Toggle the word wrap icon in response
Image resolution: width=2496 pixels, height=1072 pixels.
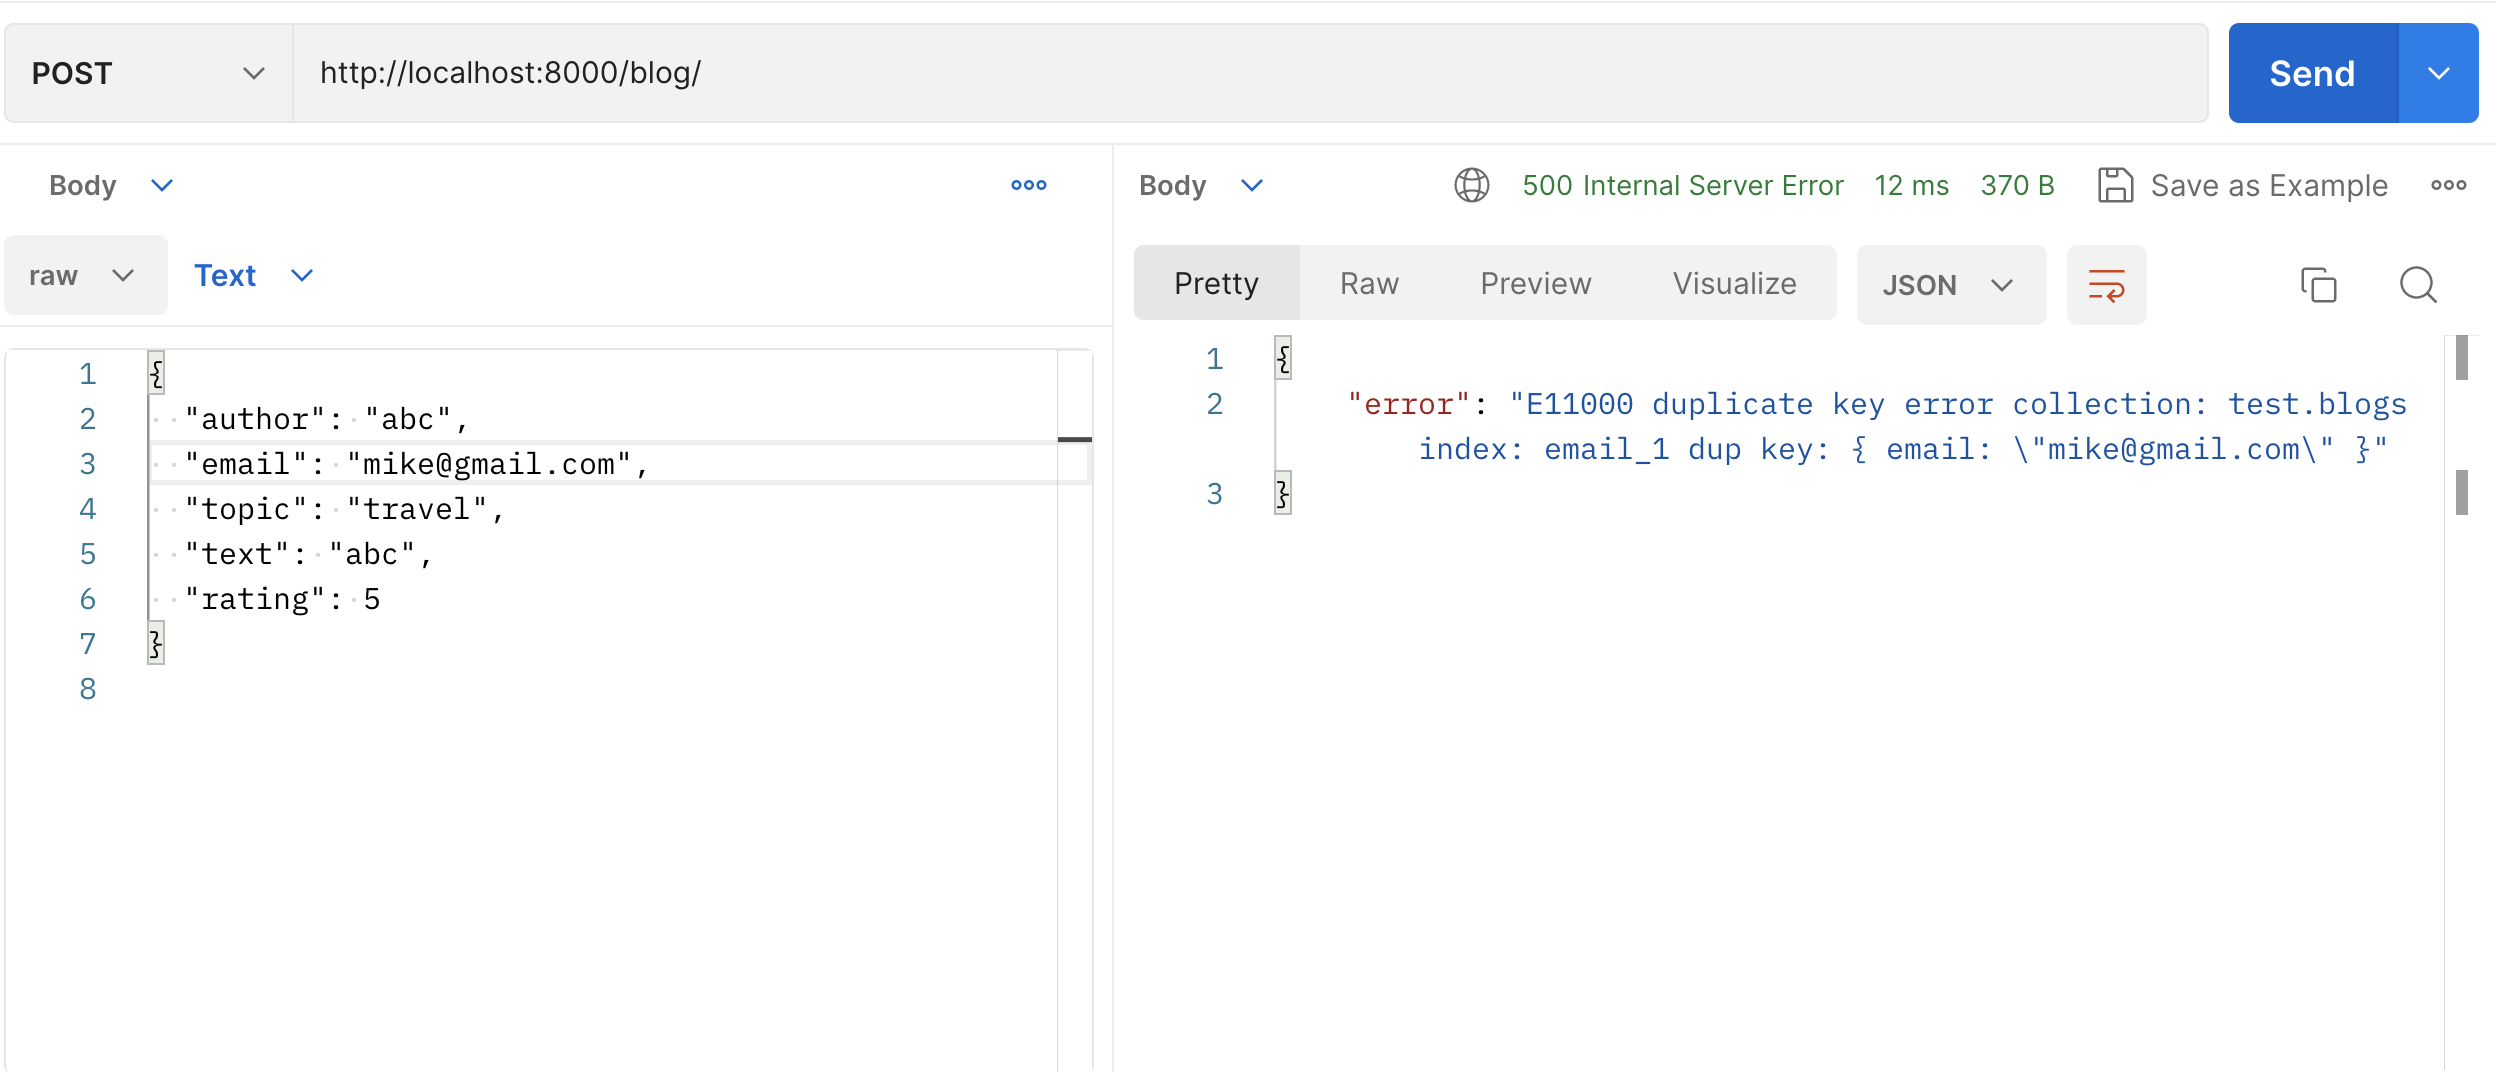click(x=2106, y=285)
